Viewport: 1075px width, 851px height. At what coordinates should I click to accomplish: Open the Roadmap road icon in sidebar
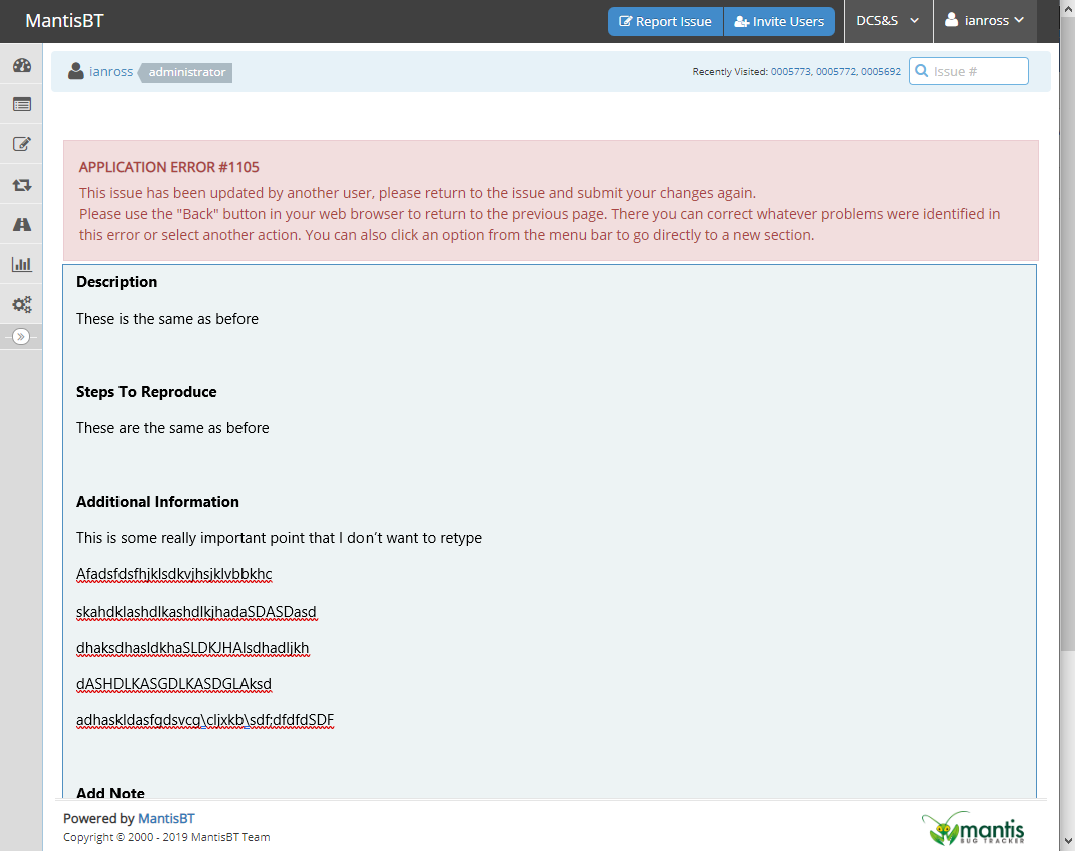tap(21, 225)
